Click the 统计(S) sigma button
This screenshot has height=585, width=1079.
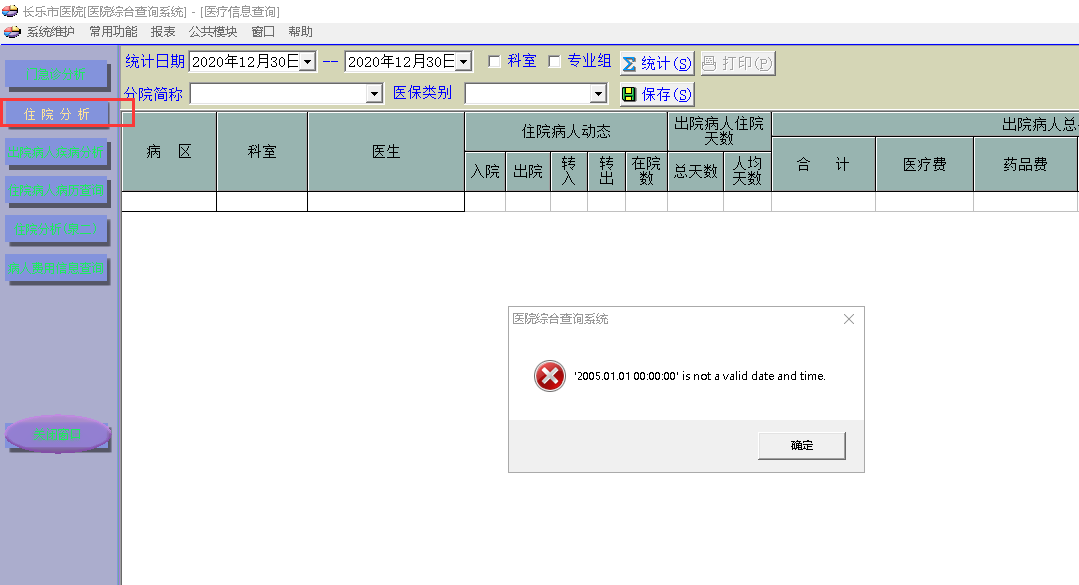(x=657, y=63)
